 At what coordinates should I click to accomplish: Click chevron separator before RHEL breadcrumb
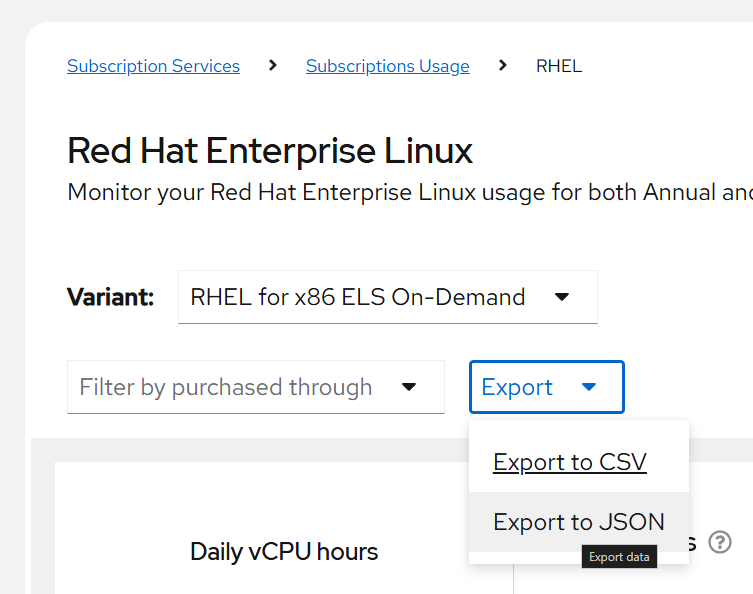click(502, 66)
